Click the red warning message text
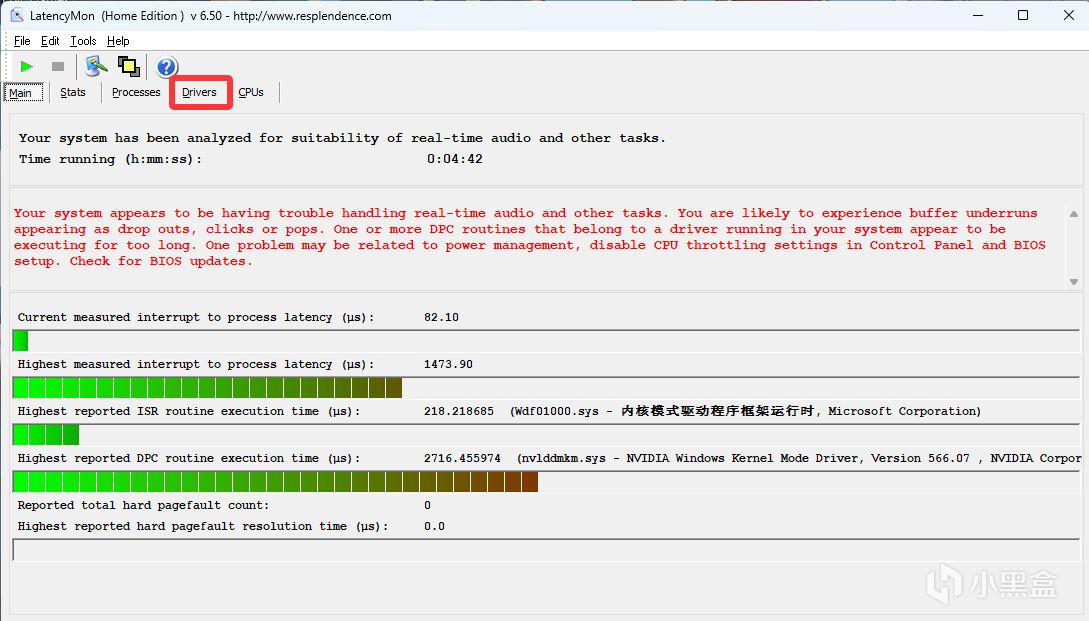Image resolution: width=1089 pixels, height=621 pixels. point(529,237)
